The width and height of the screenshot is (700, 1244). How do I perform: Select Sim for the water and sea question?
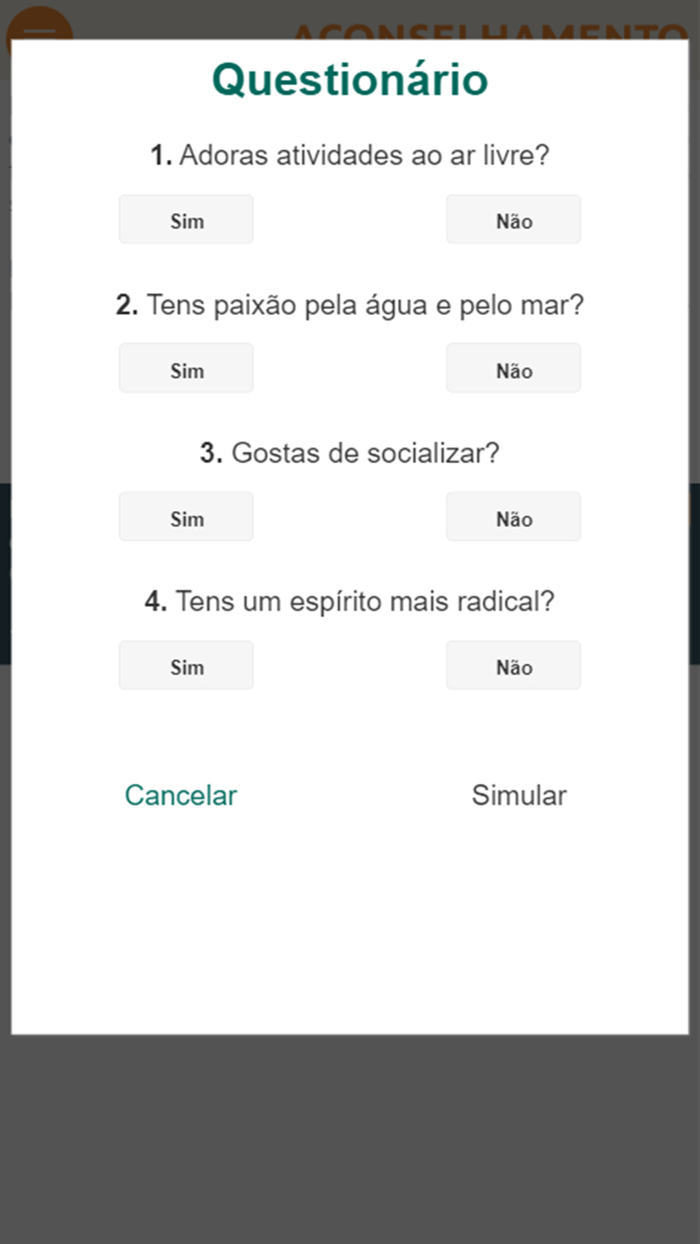tap(185, 368)
